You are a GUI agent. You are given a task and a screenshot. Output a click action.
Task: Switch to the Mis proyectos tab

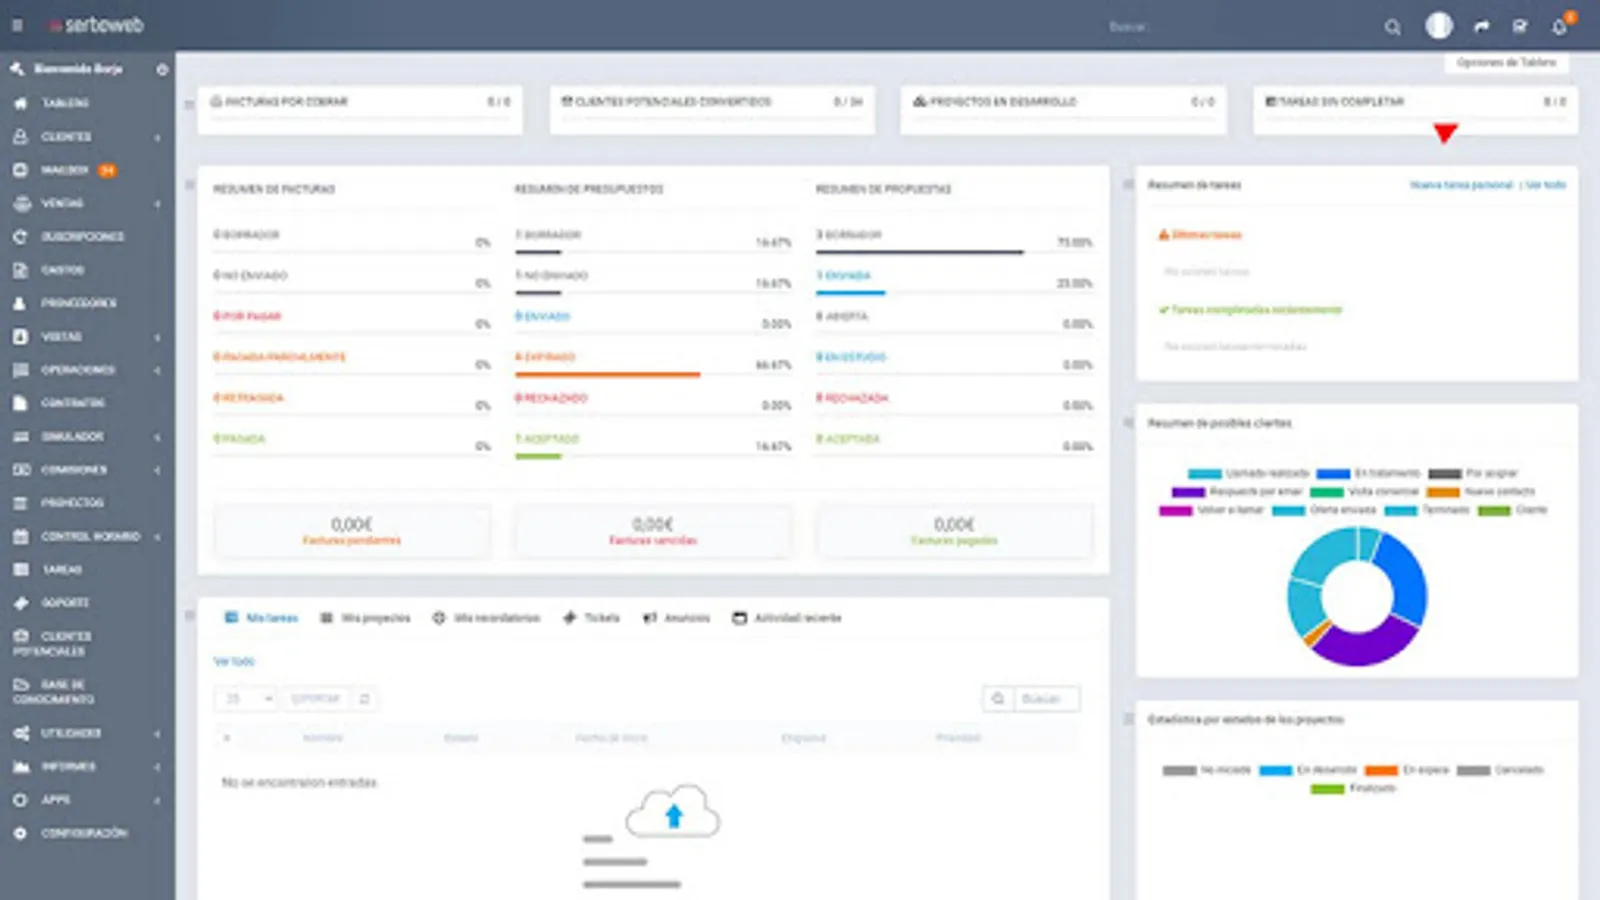tap(365, 618)
